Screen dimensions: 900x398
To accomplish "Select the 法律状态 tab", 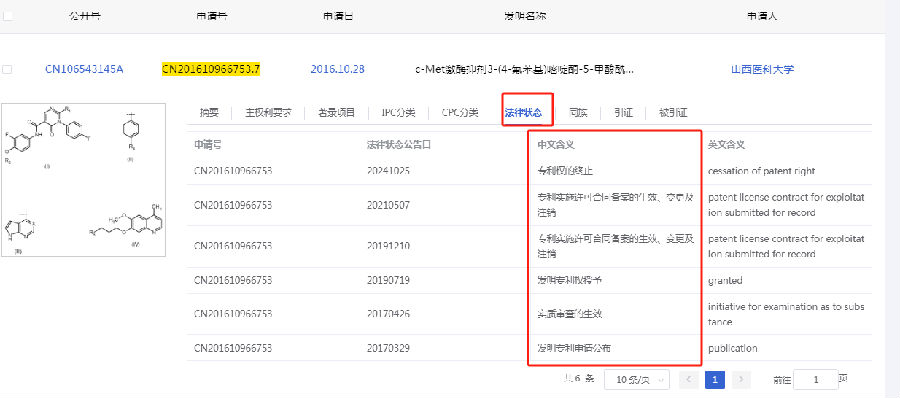I will [x=523, y=113].
